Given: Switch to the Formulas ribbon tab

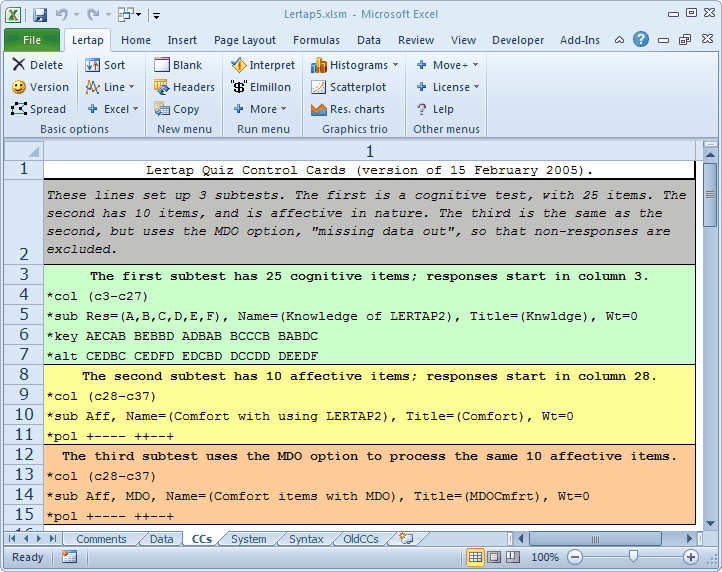Looking at the screenshot, I should [x=316, y=40].
